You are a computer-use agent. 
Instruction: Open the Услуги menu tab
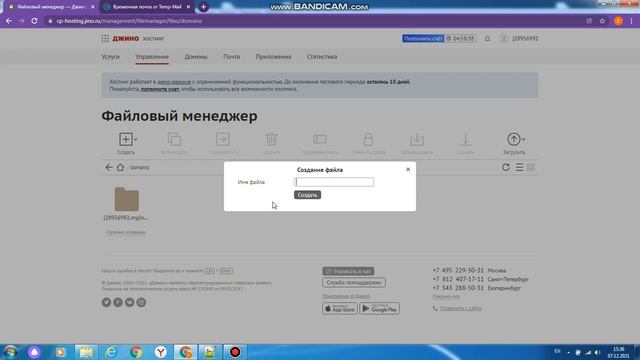click(x=111, y=57)
